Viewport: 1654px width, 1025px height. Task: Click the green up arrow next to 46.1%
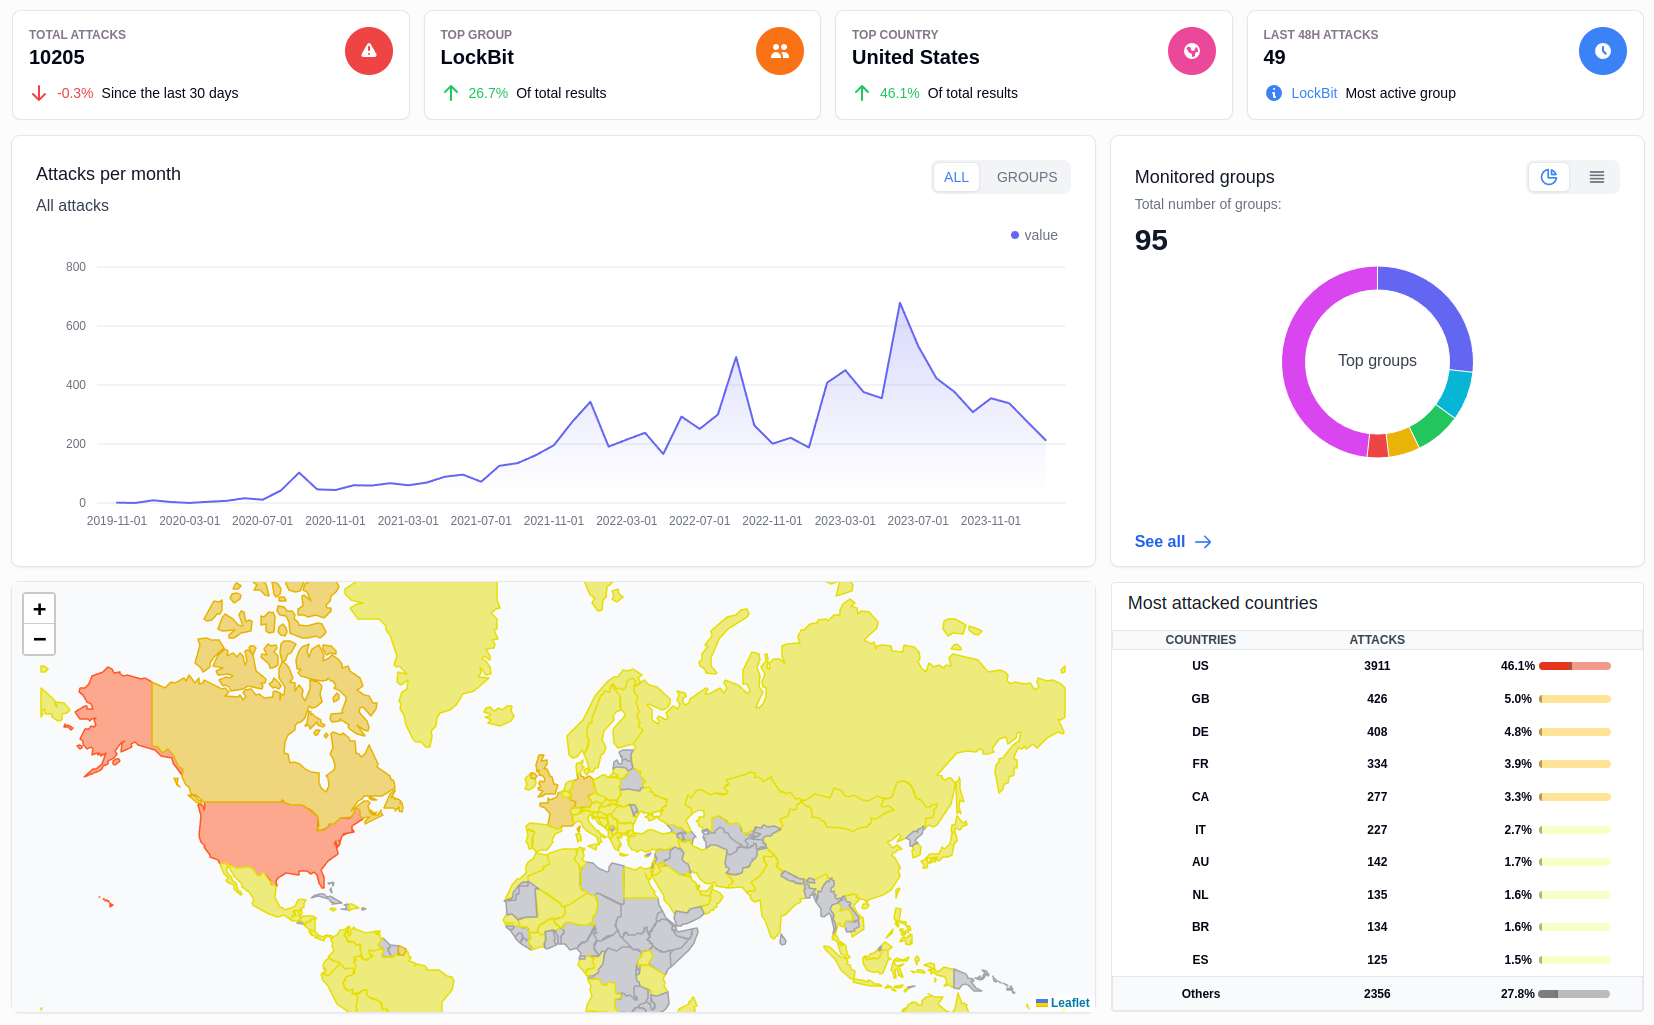[x=862, y=93]
